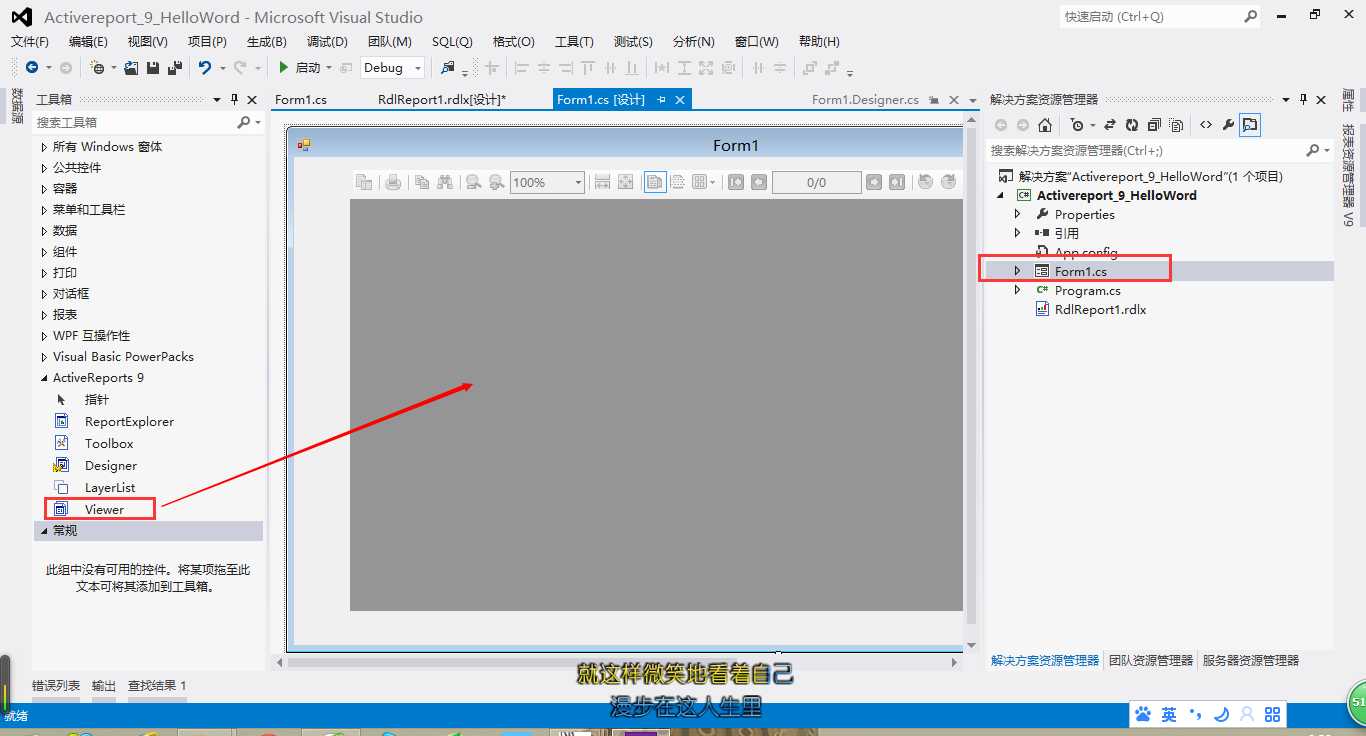Switch to 服务器资源管理器 panel tab
Screen dimensions: 1366x736
[x=1250, y=661]
